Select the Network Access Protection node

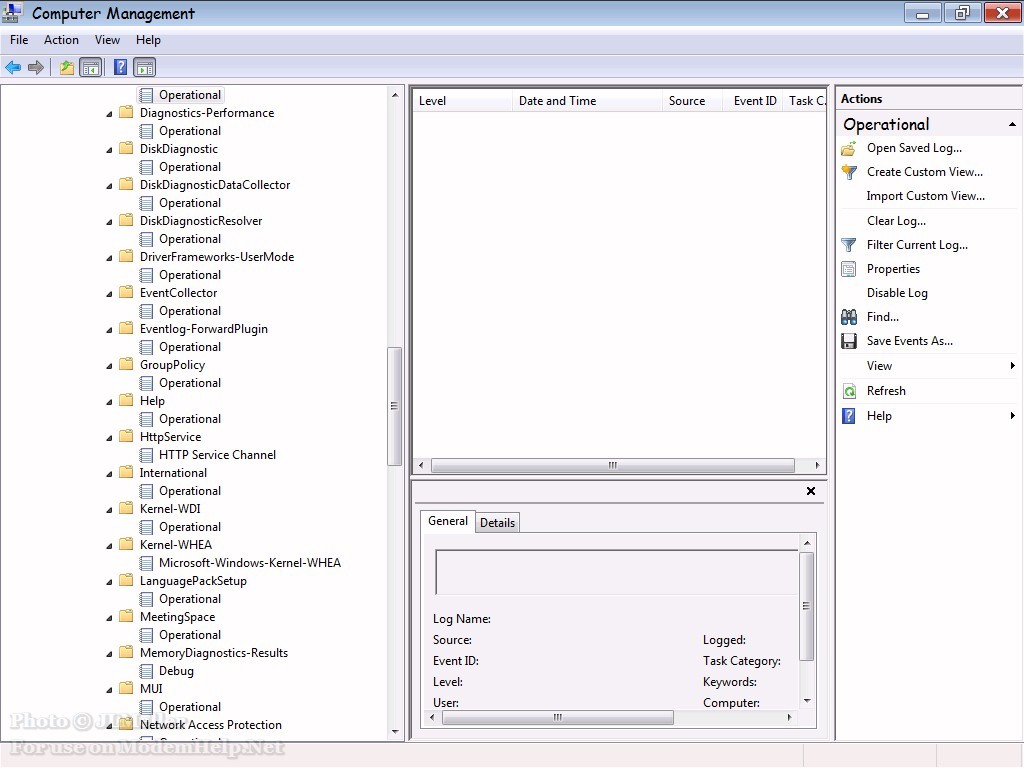point(210,725)
